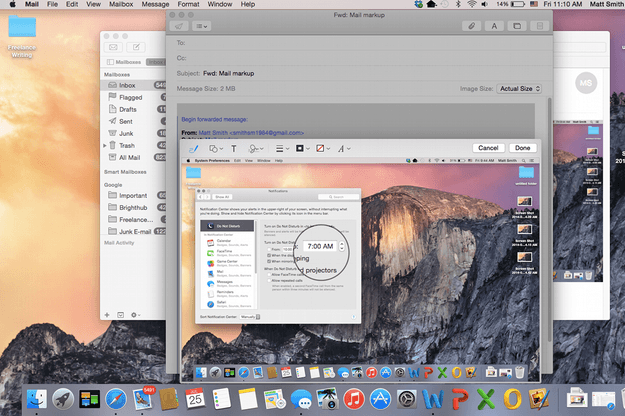Launch Microsoft PowerPoint from the Dock
This screenshot has width=625, height=416.
460,399
